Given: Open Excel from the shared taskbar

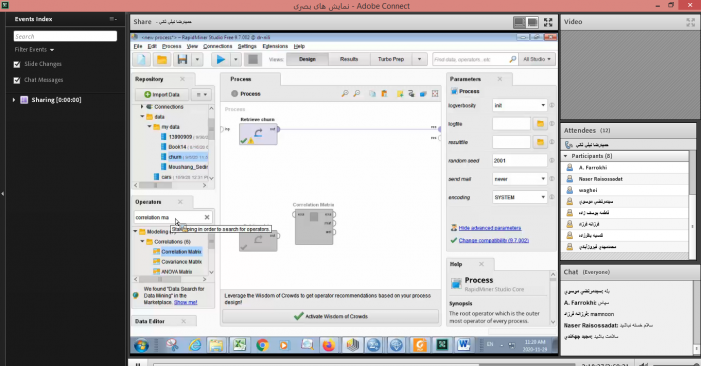Looking at the screenshot, I should click(x=240, y=345).
